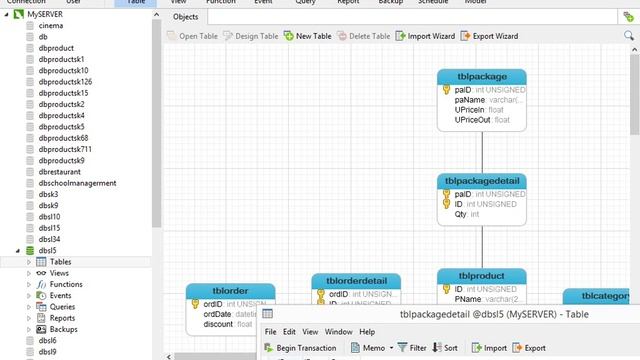Click the MySERVER connection icon
640x360 pixels.
pos(18,14)
